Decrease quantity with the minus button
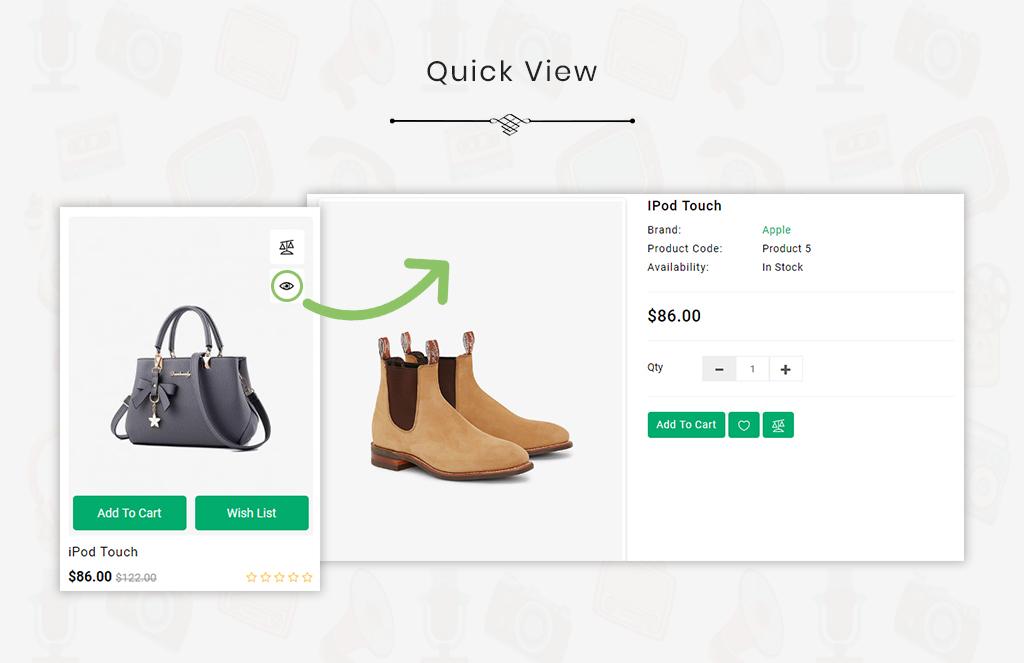 [x=719, y=369]
